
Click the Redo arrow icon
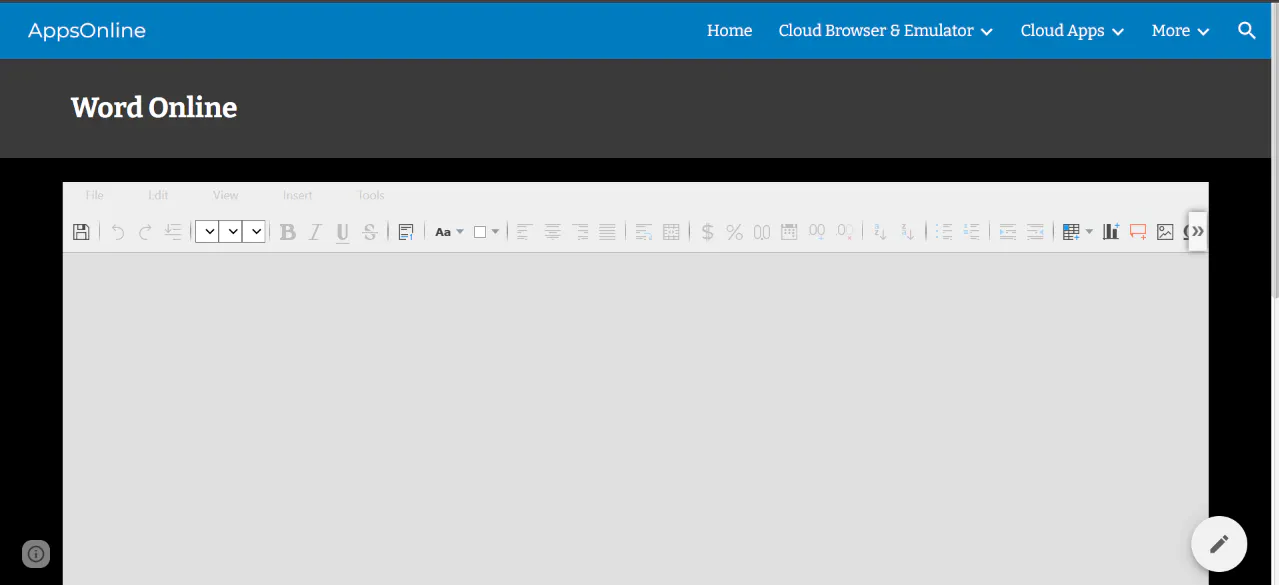(145, 232)
